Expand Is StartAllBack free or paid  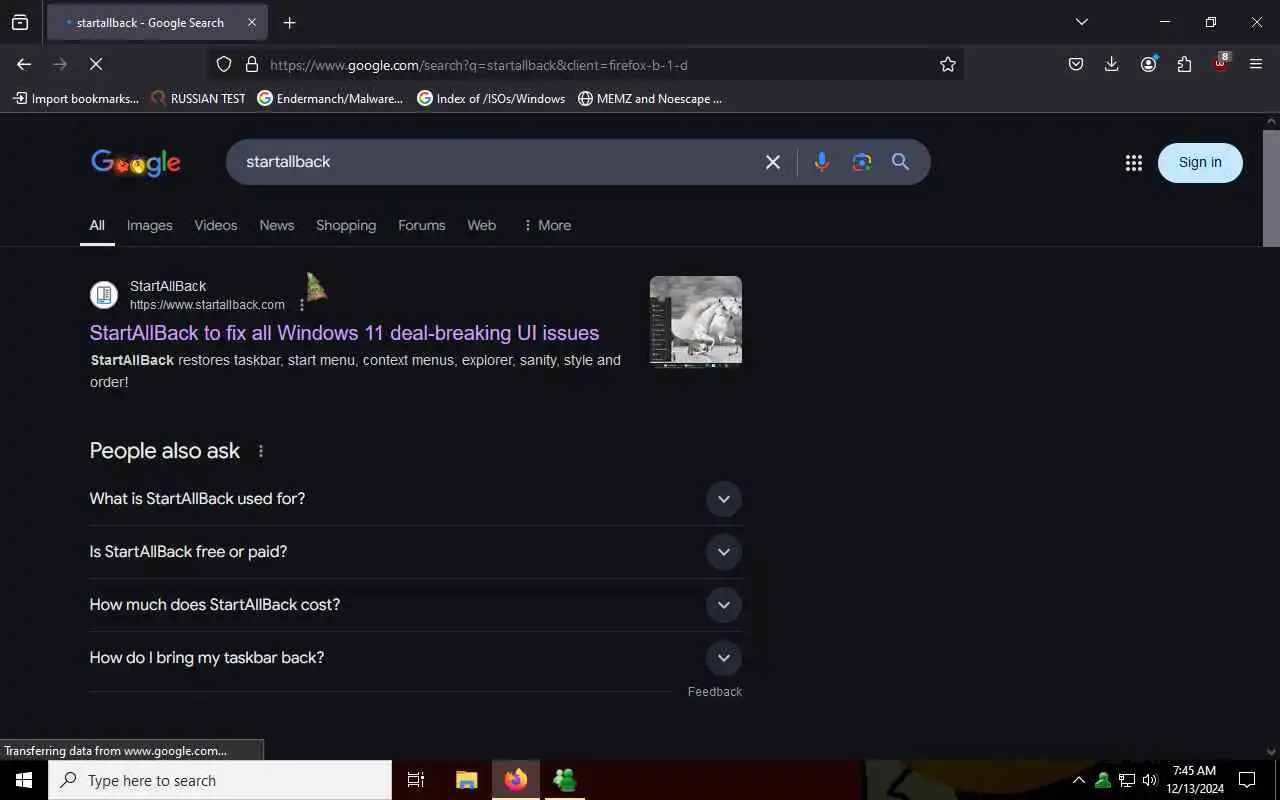pos(416,552)
